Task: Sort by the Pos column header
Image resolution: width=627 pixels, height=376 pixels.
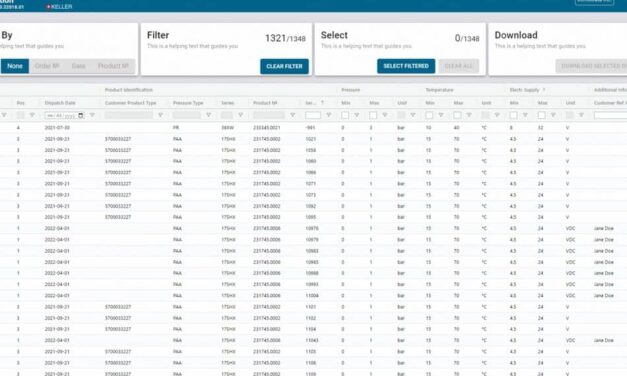Action: (21, 103)
